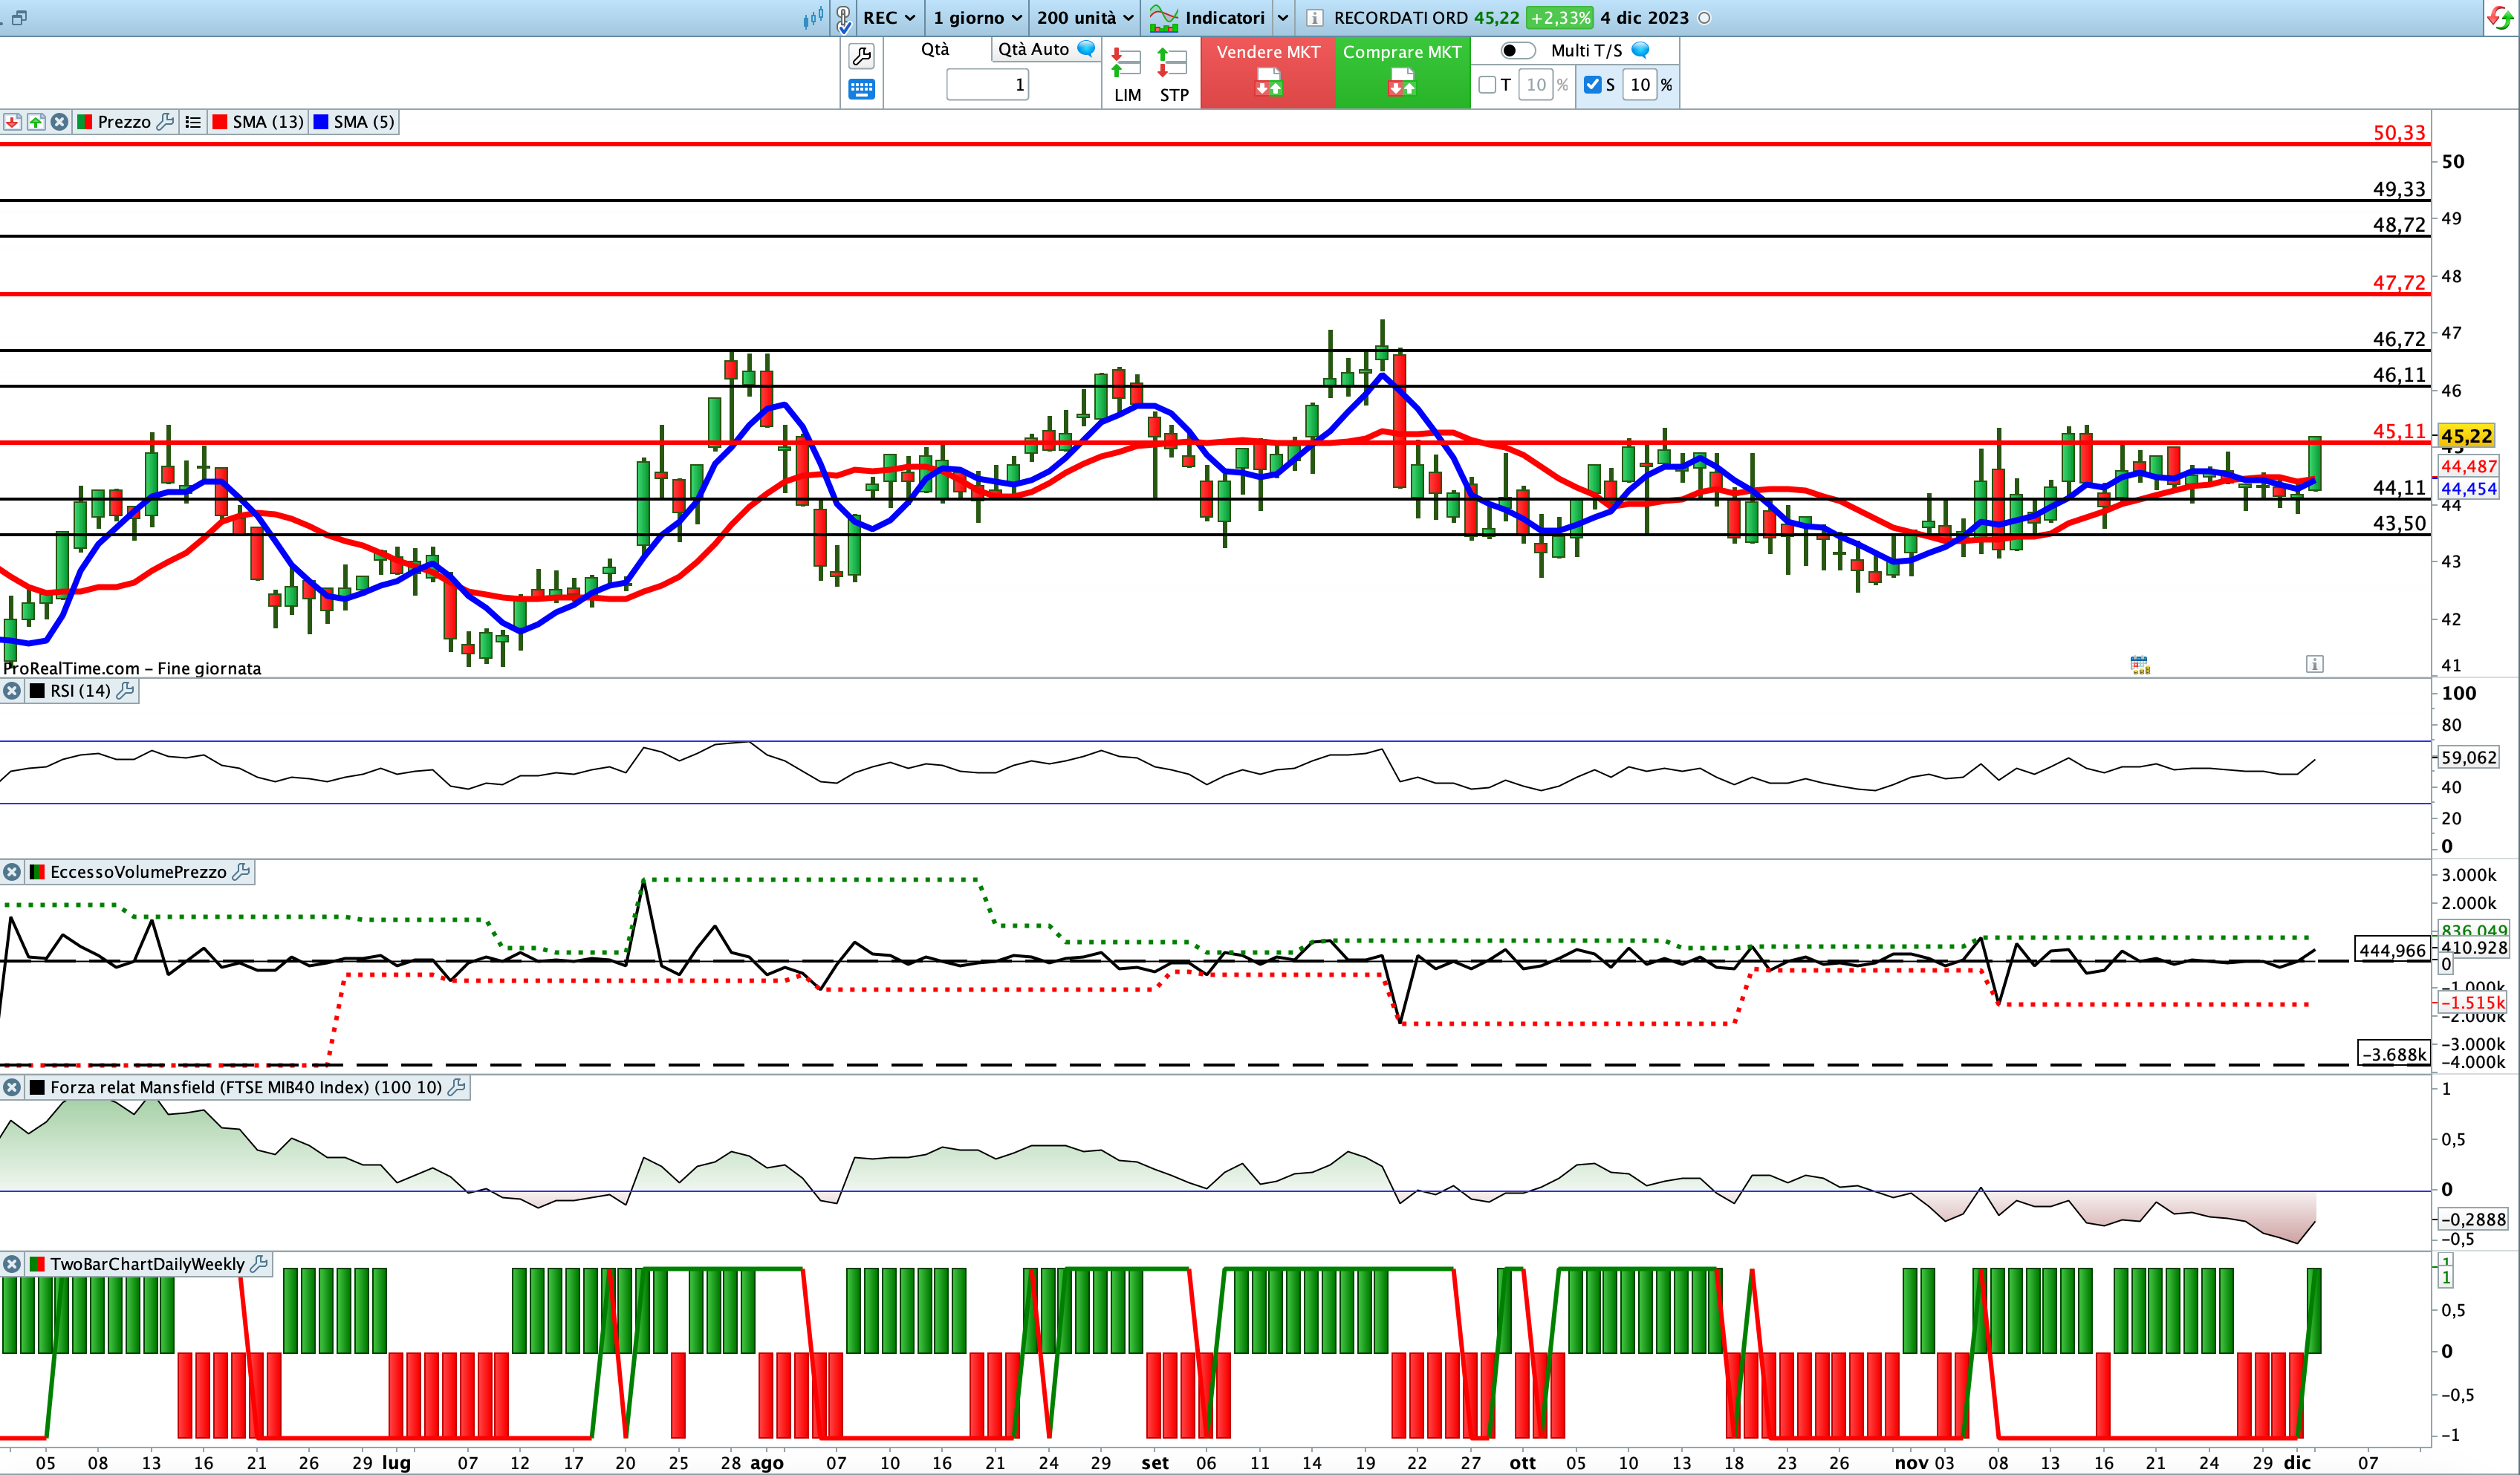Viewport: 2520px width, 1475px height.
Task: Open EccessoVolumePrezzo settings wrench
Action: pos(241,872)
